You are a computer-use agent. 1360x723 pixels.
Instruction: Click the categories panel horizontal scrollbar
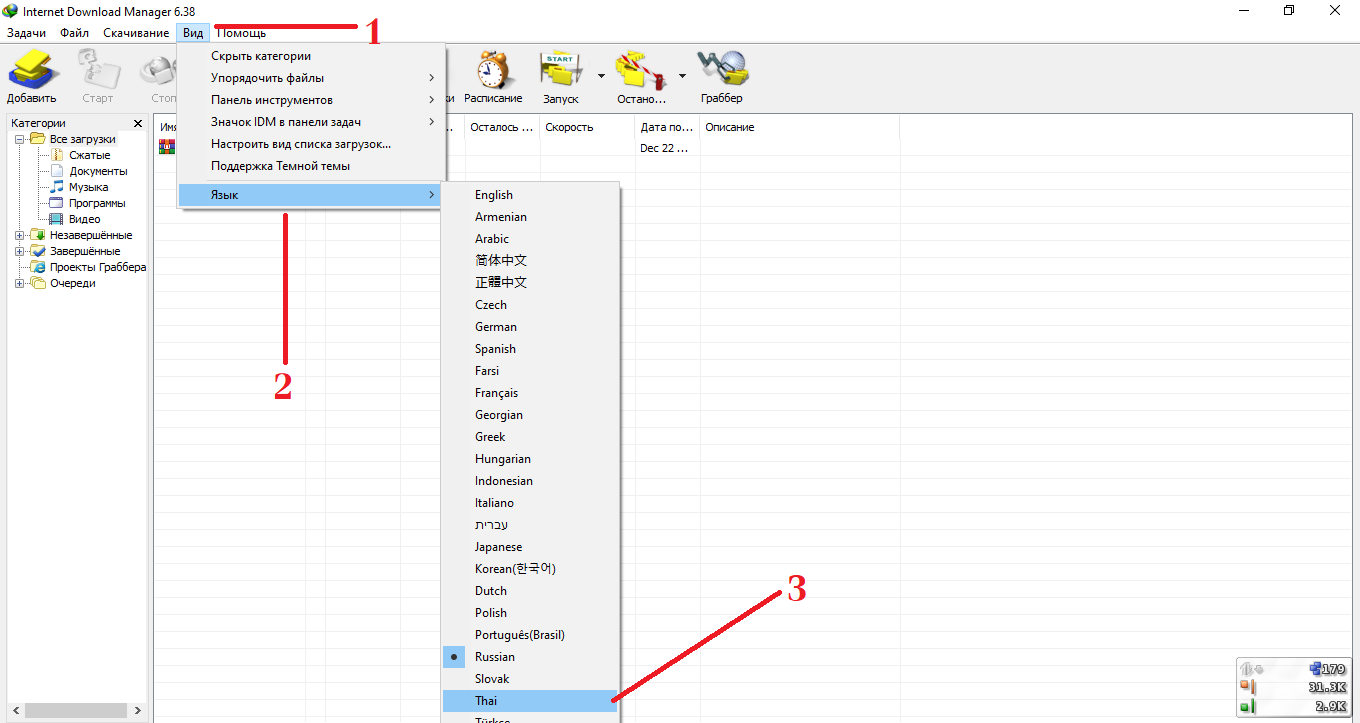pyautogui.click(x=76, y=710)
